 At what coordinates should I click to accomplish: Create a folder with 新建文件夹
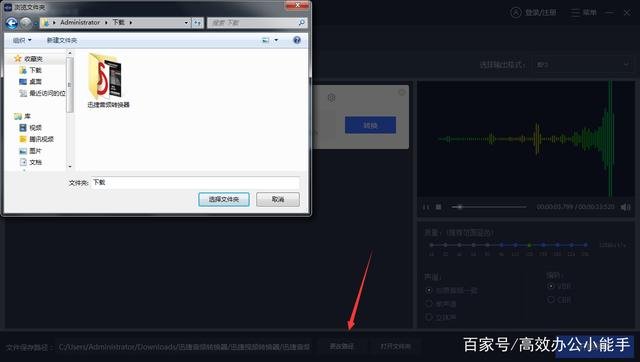[62, 40]
